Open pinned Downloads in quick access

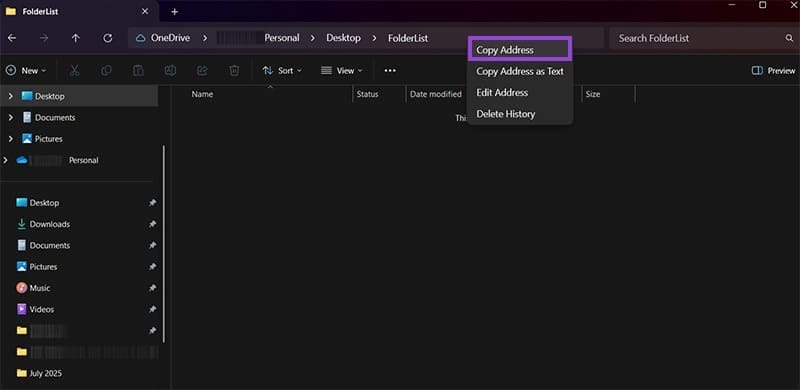[x=50, y=224]
